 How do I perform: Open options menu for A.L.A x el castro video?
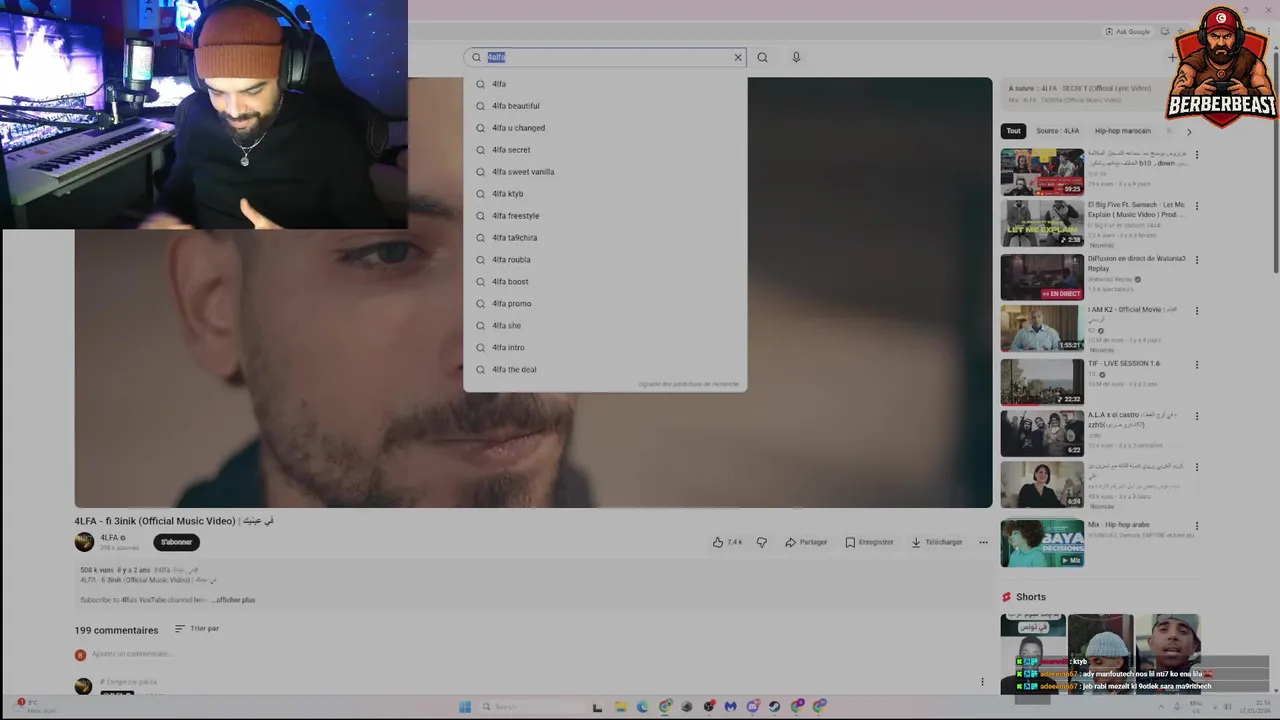(x=1197, y=416)
